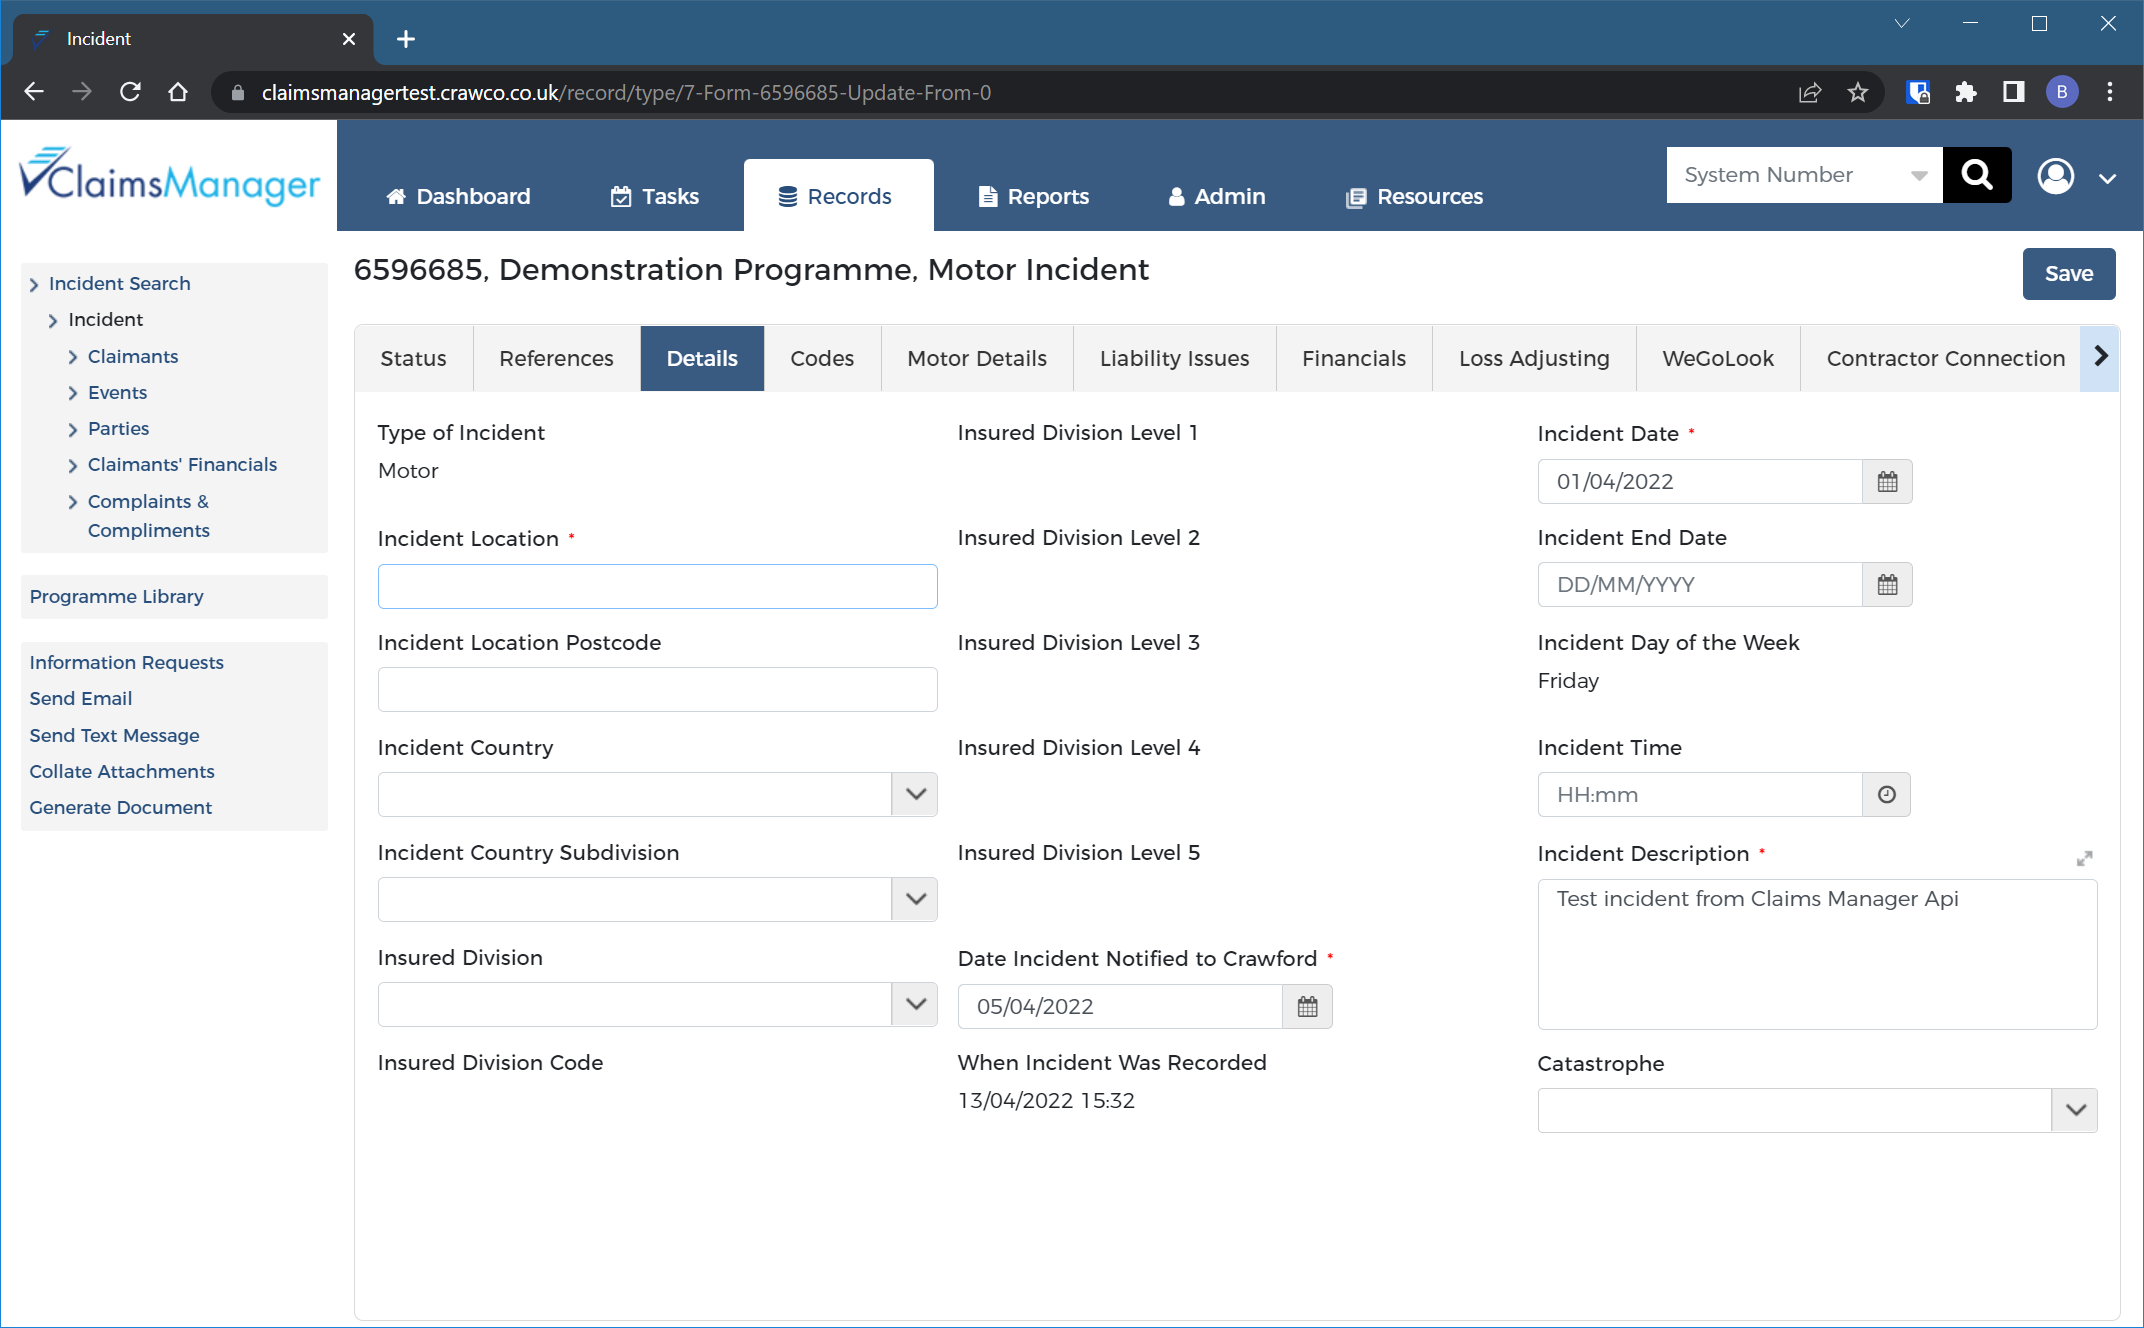Click the Send Text Message link

point(114,736)
